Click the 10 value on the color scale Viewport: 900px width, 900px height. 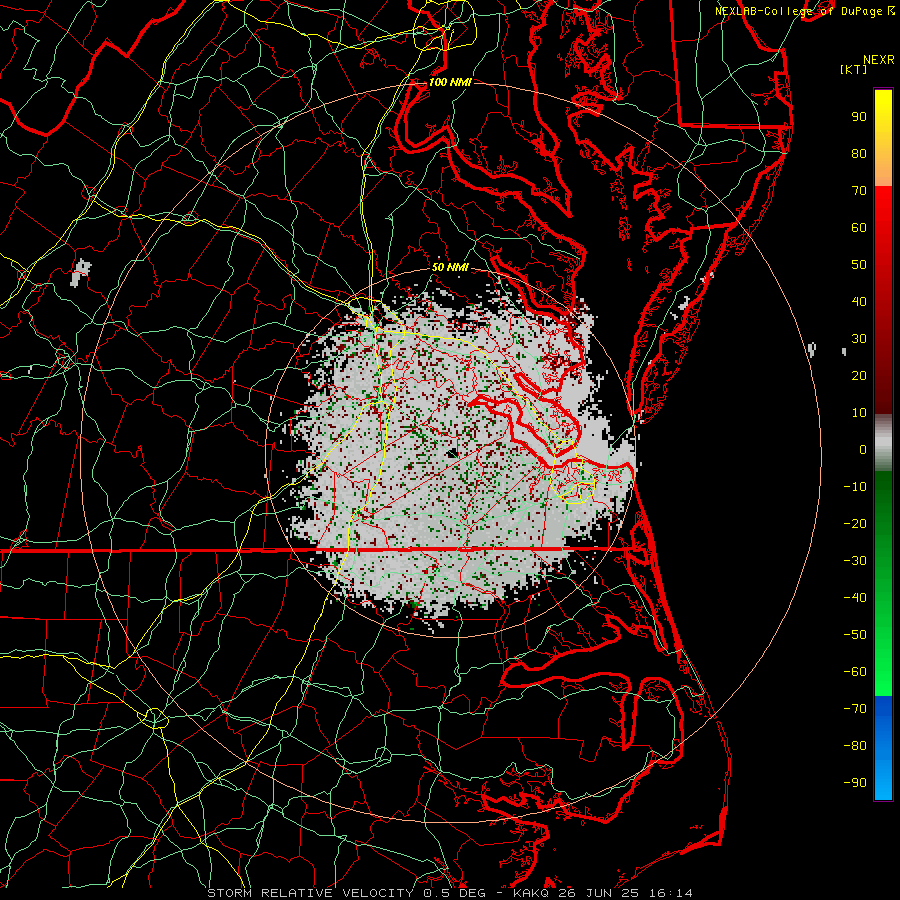(x=859, y=413)
